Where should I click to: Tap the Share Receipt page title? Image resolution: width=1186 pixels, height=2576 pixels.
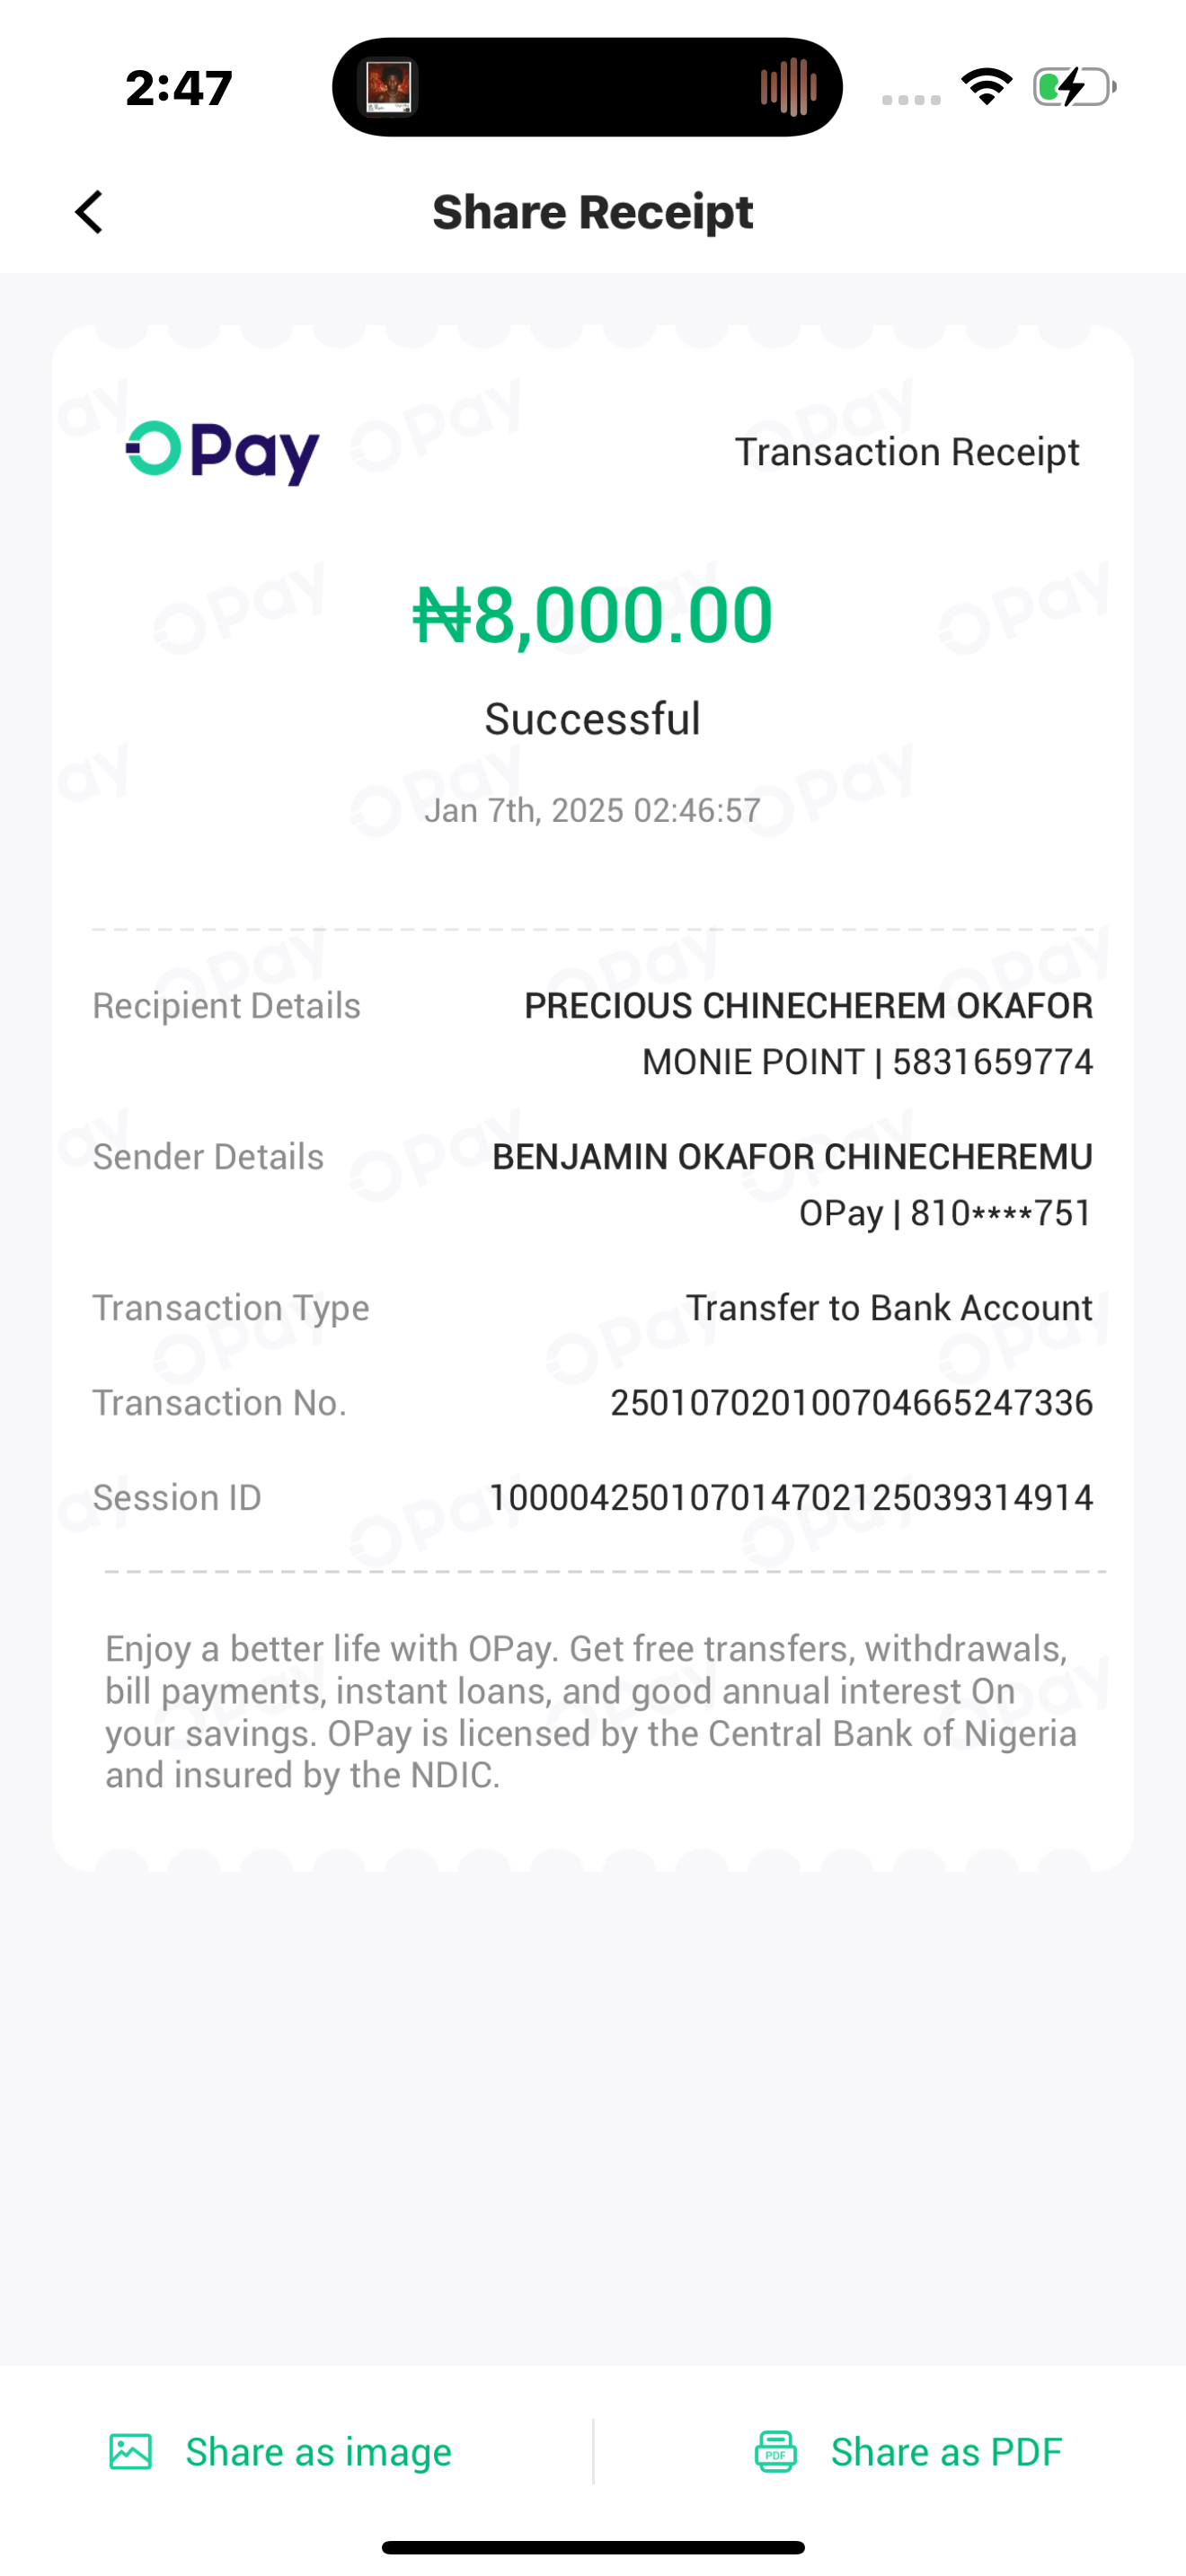coord(592,212)
